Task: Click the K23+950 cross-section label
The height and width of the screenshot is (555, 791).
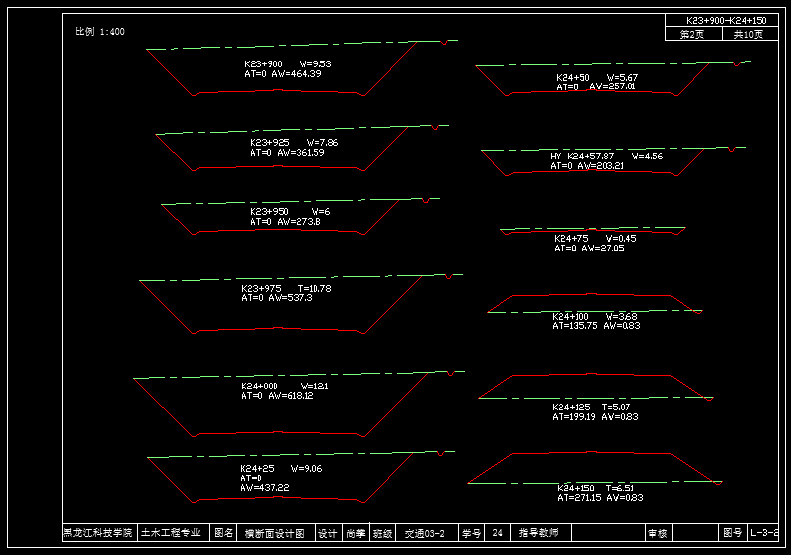Action: coord(269,212)
